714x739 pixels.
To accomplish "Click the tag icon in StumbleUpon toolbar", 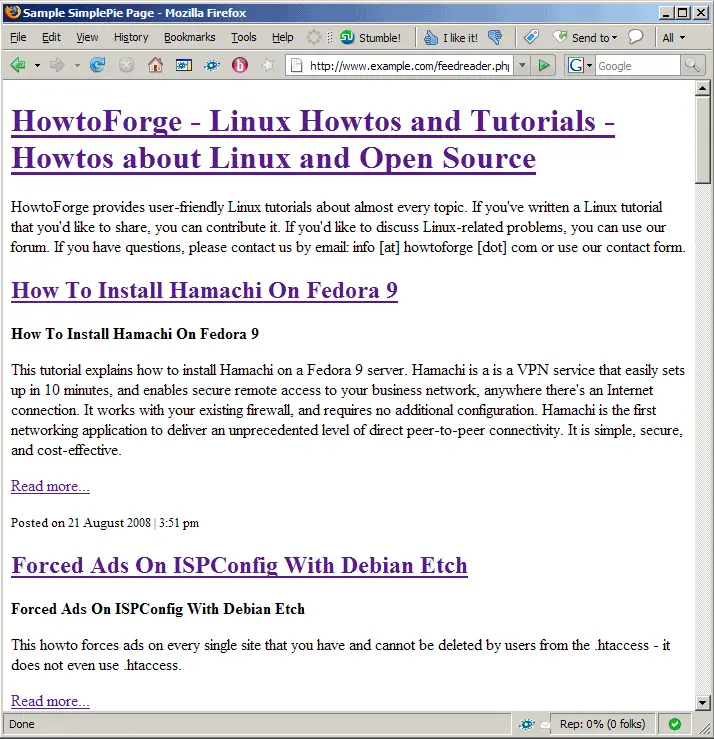I will pyautogui.click(x=531, y=38).
